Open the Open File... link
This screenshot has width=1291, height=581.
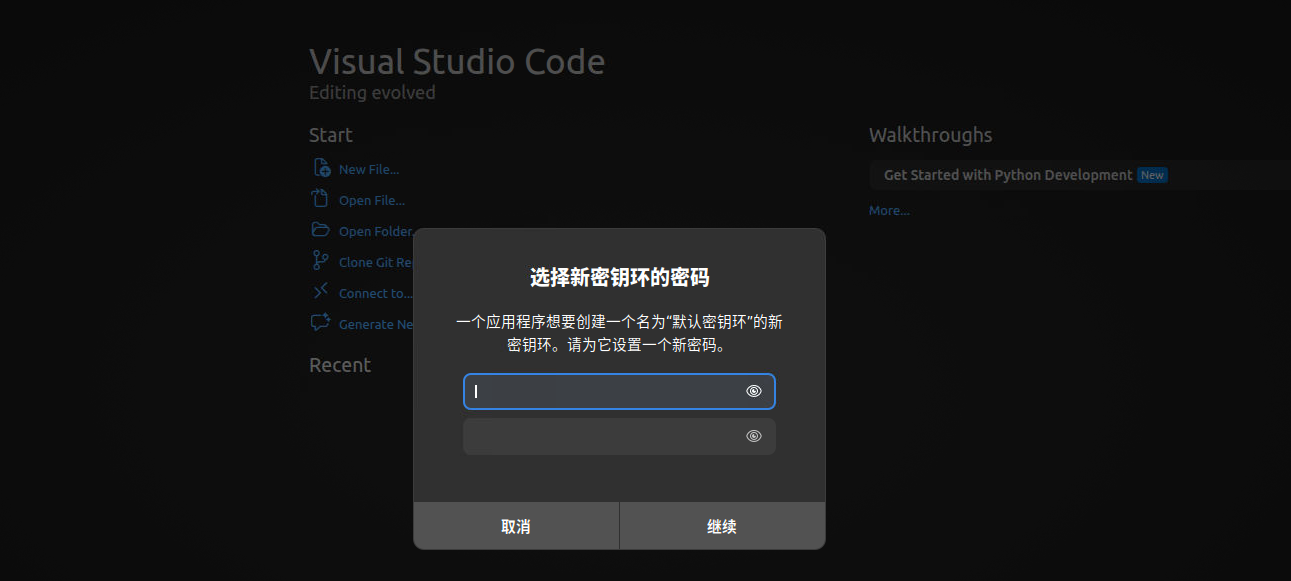[x=371, y=200]
